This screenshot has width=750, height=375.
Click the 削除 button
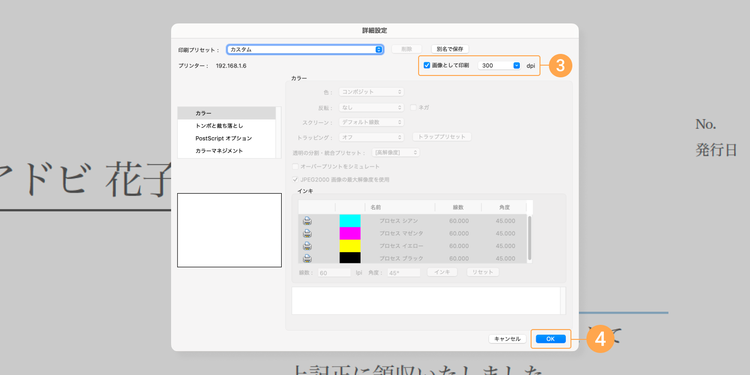pyautogui.click(x=407, y=49)
